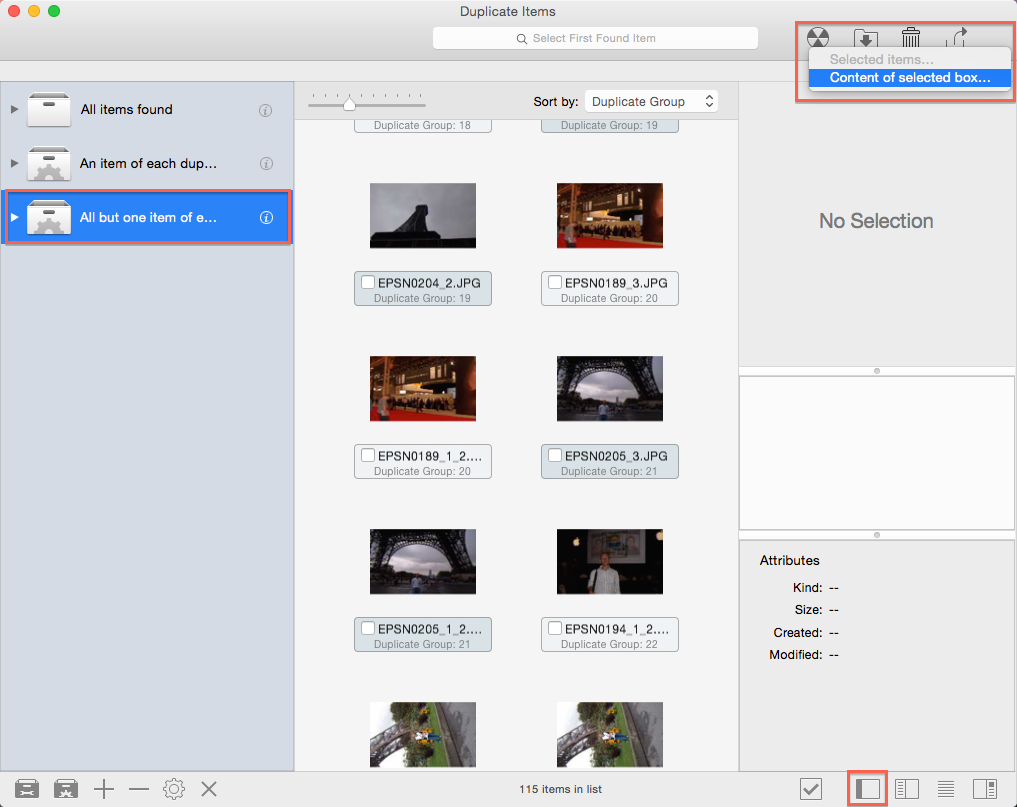
Task: Click info icon for All but one item
Action: click(266, 217)
